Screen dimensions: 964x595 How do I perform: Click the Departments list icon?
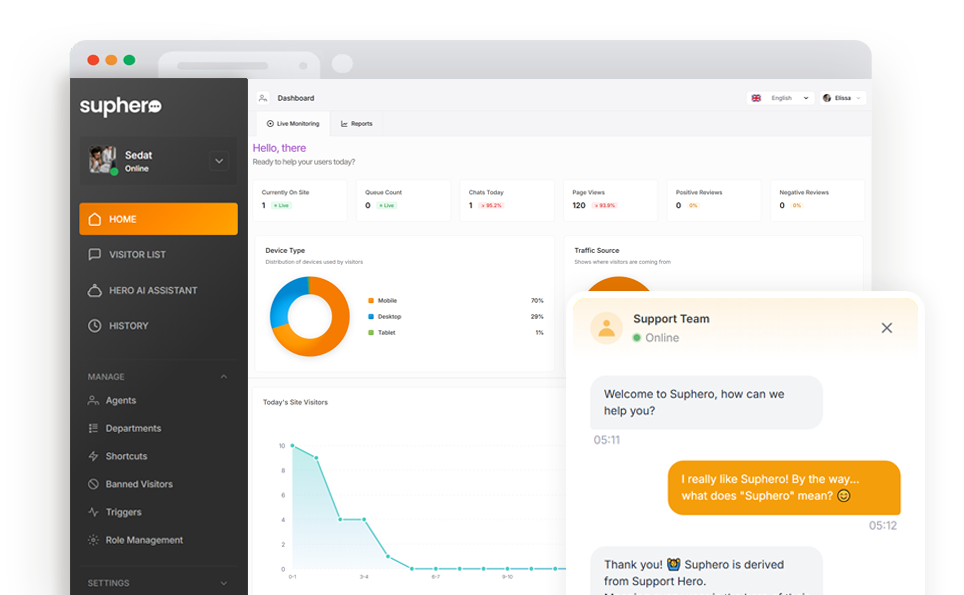click(93, 428)
